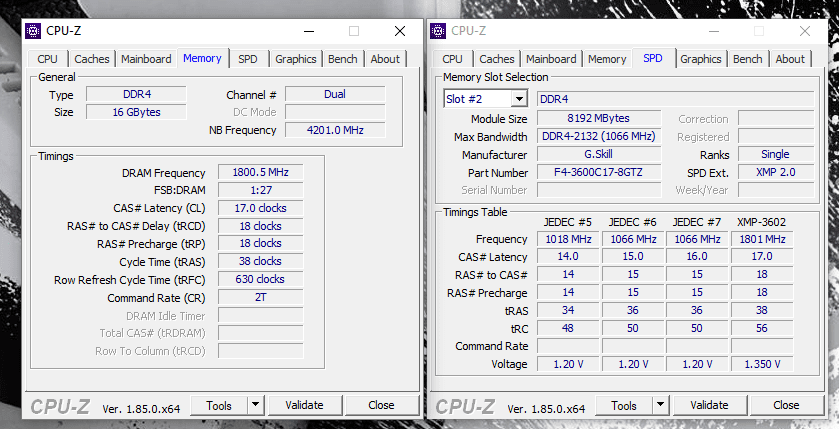Click Max Bandwidth value DDR4-2132 (1066 MHz)
The image size is (839, 429).
pos(599,136)
